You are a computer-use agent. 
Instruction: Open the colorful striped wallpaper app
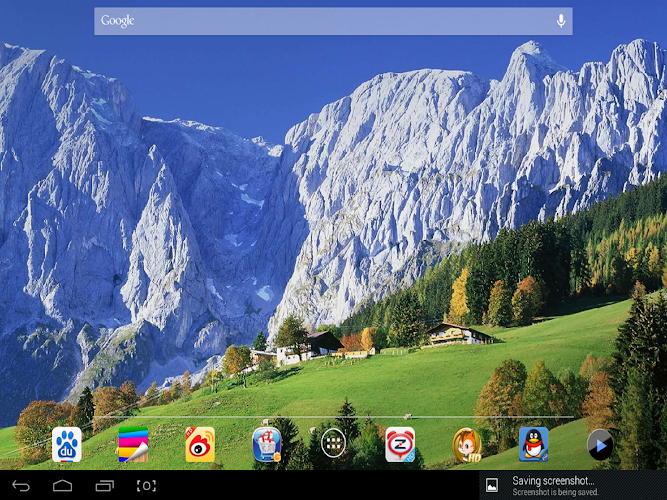coord(133,444)
